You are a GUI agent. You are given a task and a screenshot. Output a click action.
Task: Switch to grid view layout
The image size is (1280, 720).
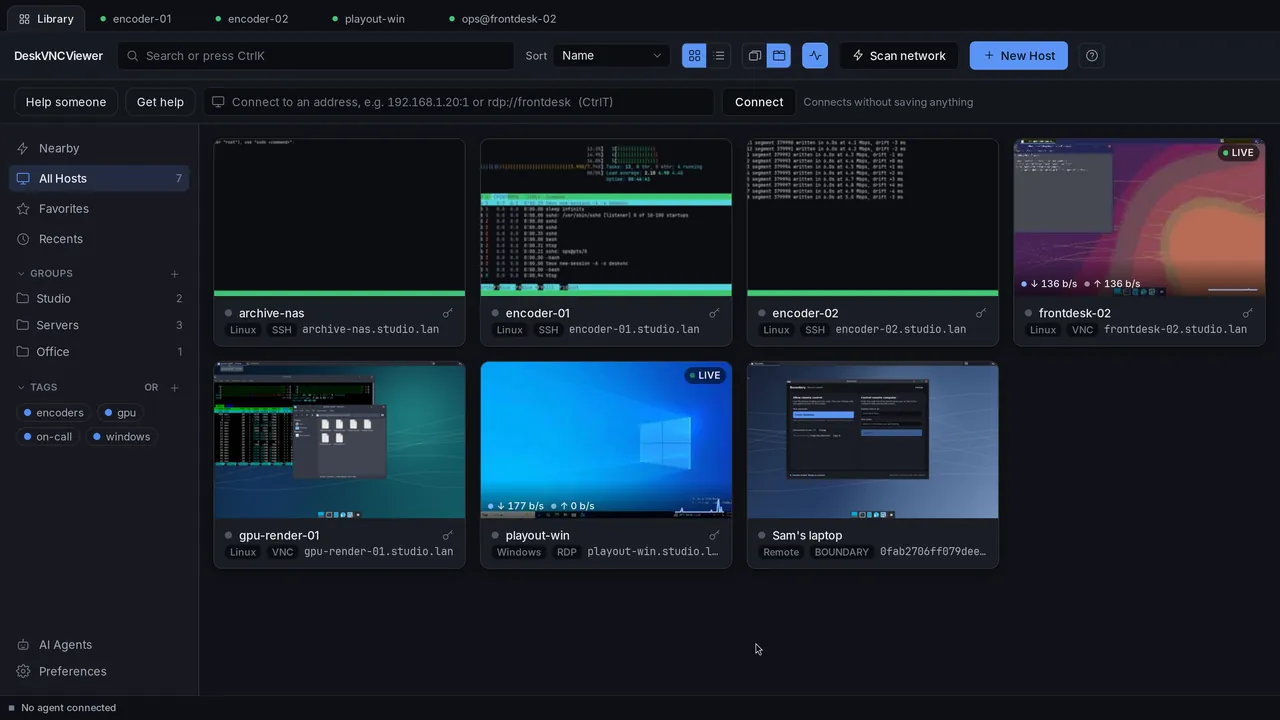694,56
